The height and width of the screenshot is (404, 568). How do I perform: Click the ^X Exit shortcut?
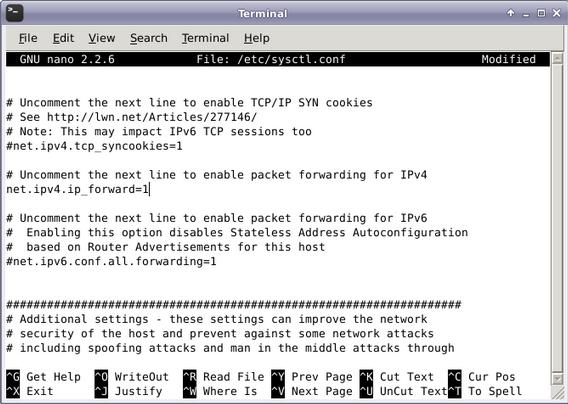(30, 391)
